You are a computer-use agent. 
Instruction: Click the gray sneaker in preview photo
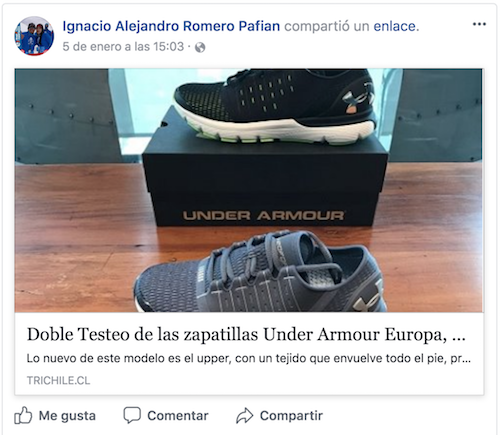(260, 272)
